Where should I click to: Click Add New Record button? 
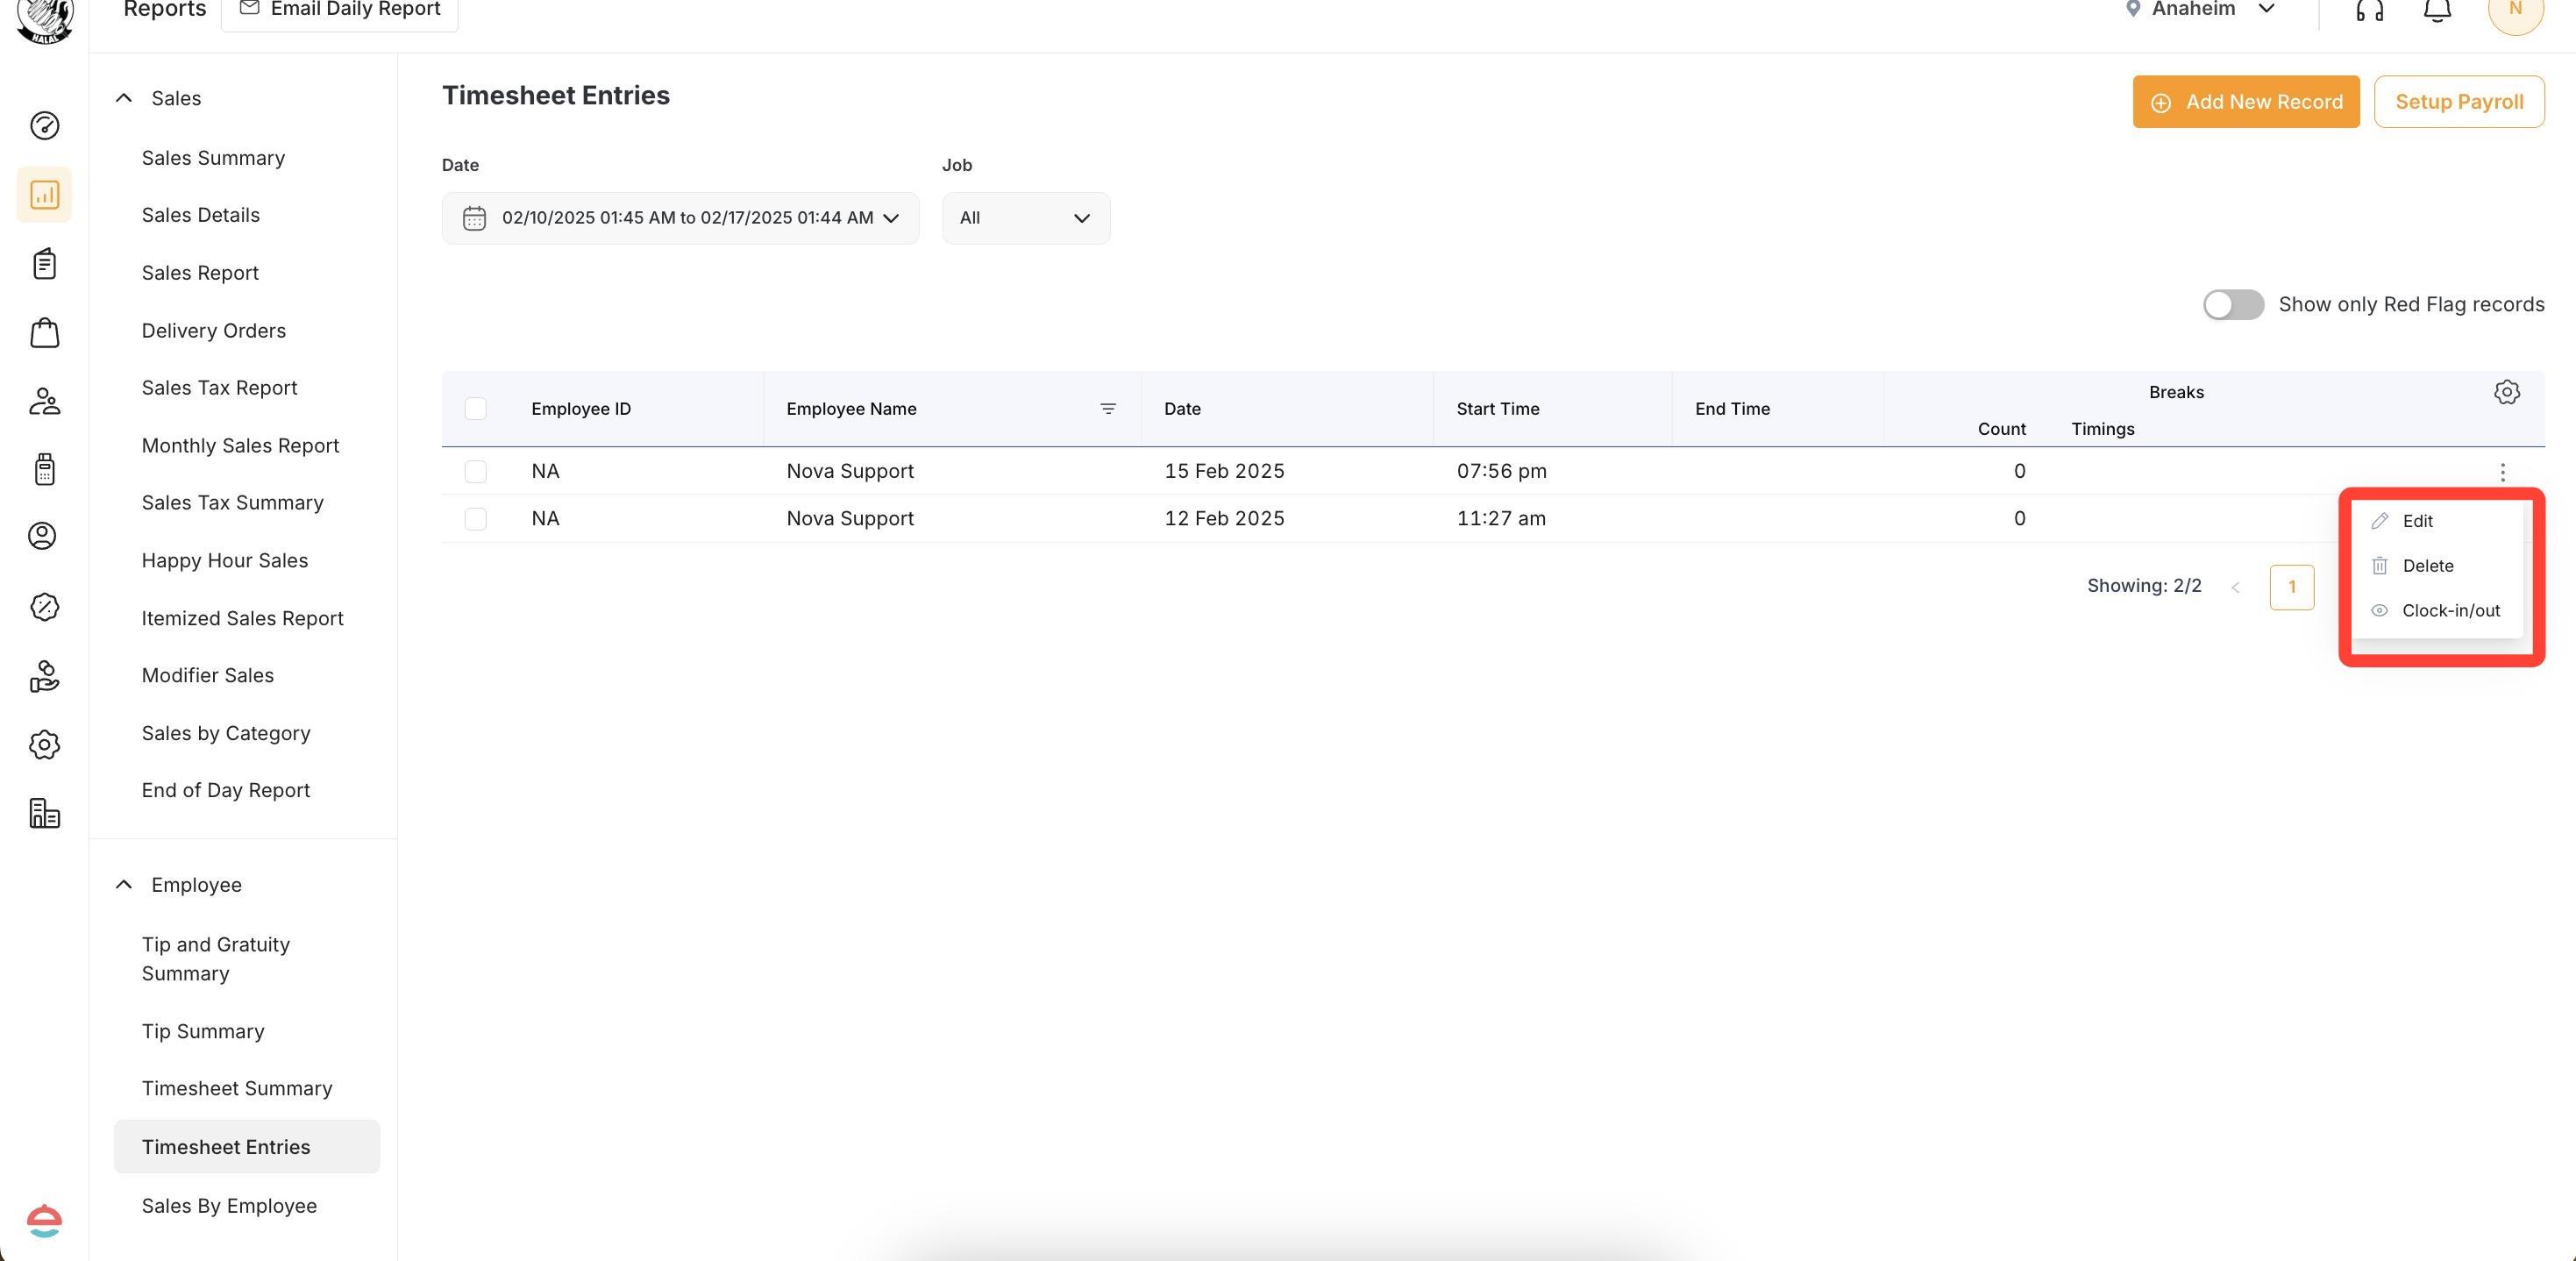tap(2245, 102)
